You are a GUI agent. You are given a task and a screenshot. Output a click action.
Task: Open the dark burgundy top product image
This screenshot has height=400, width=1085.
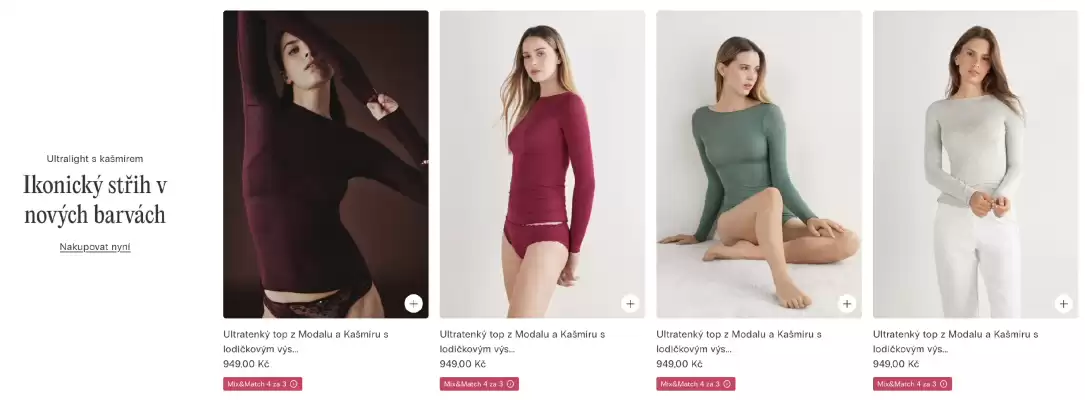point(325,164)
